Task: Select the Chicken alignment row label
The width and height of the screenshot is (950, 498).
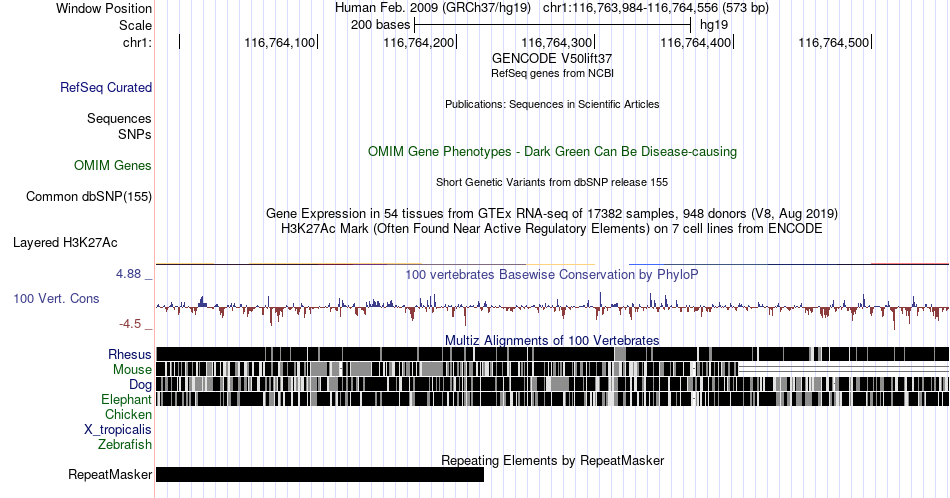Action: pos(128,414)
